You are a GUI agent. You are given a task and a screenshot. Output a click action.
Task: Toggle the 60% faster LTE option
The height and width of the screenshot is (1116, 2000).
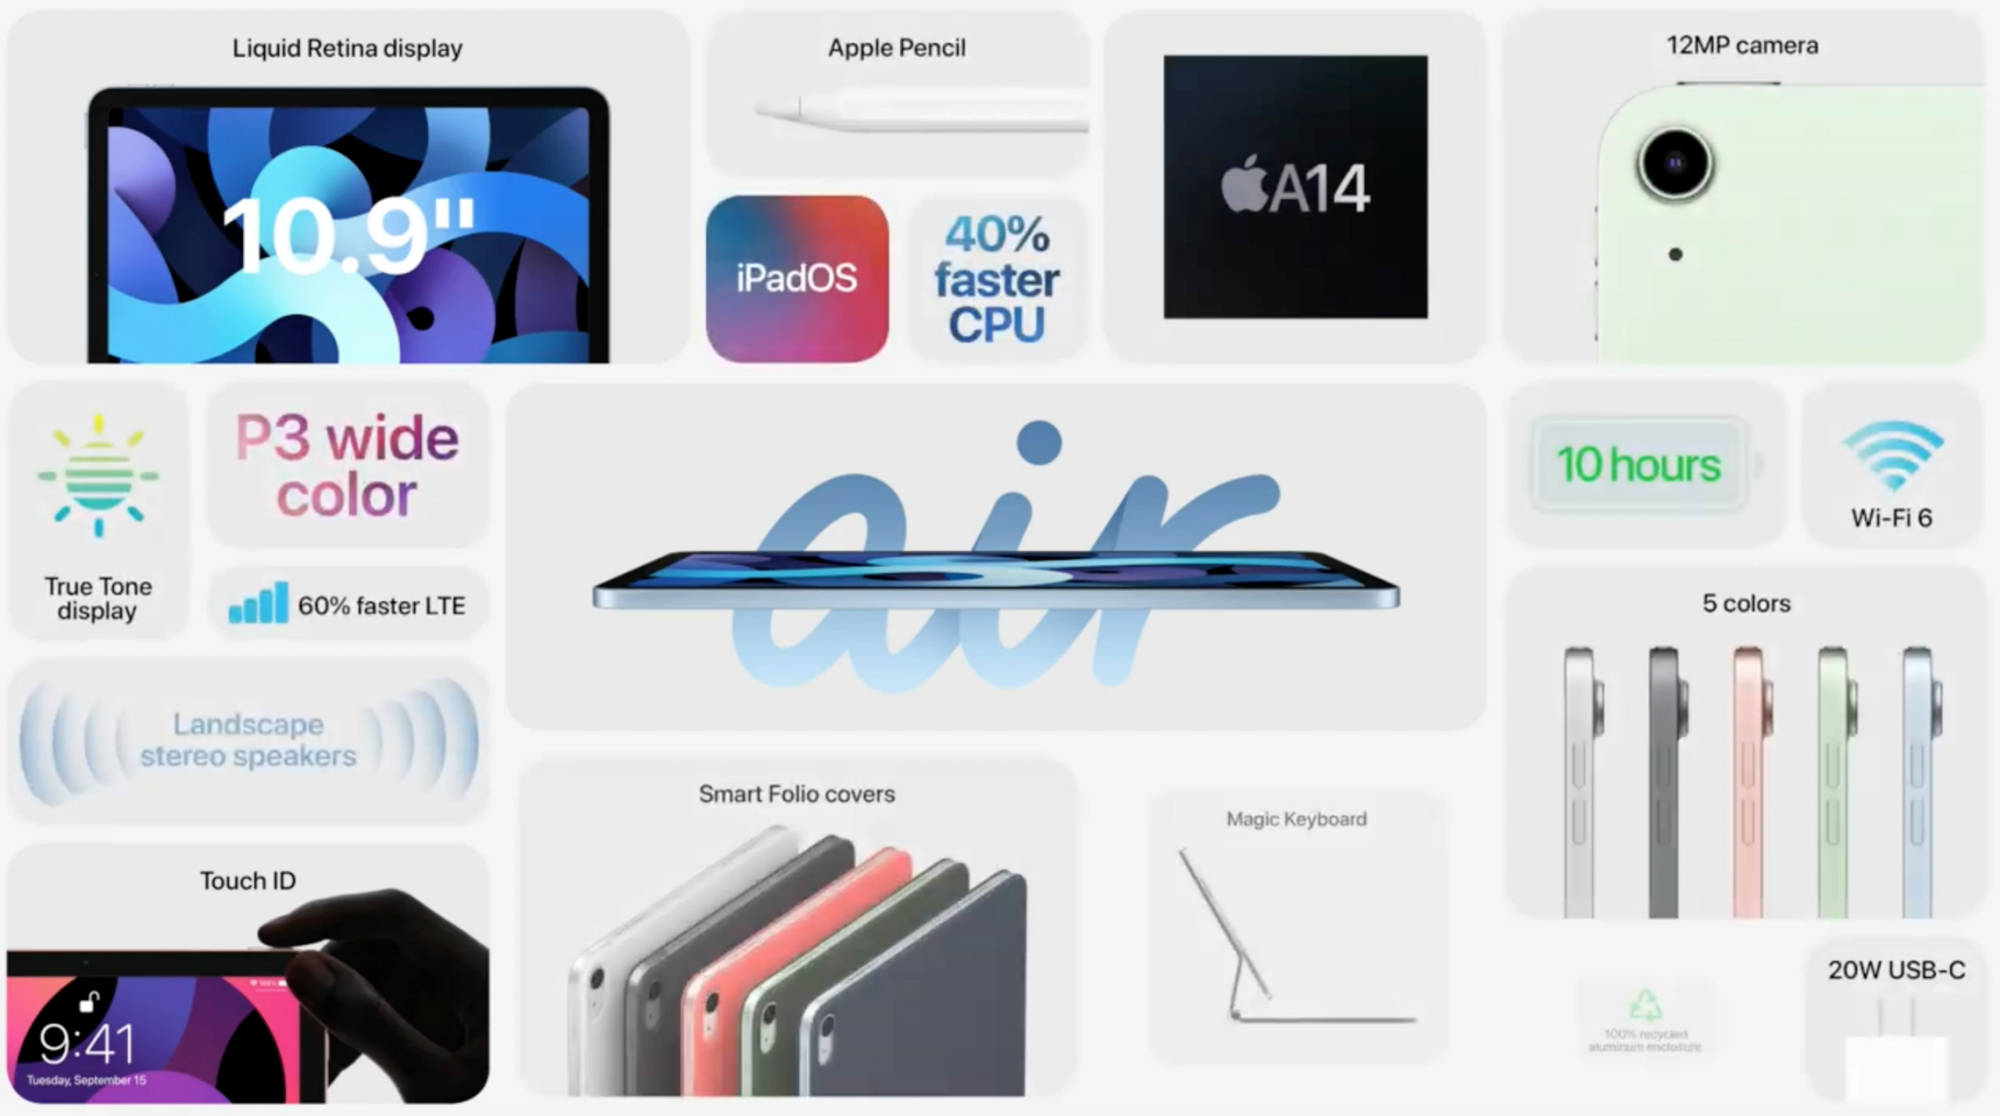point(349,606)
